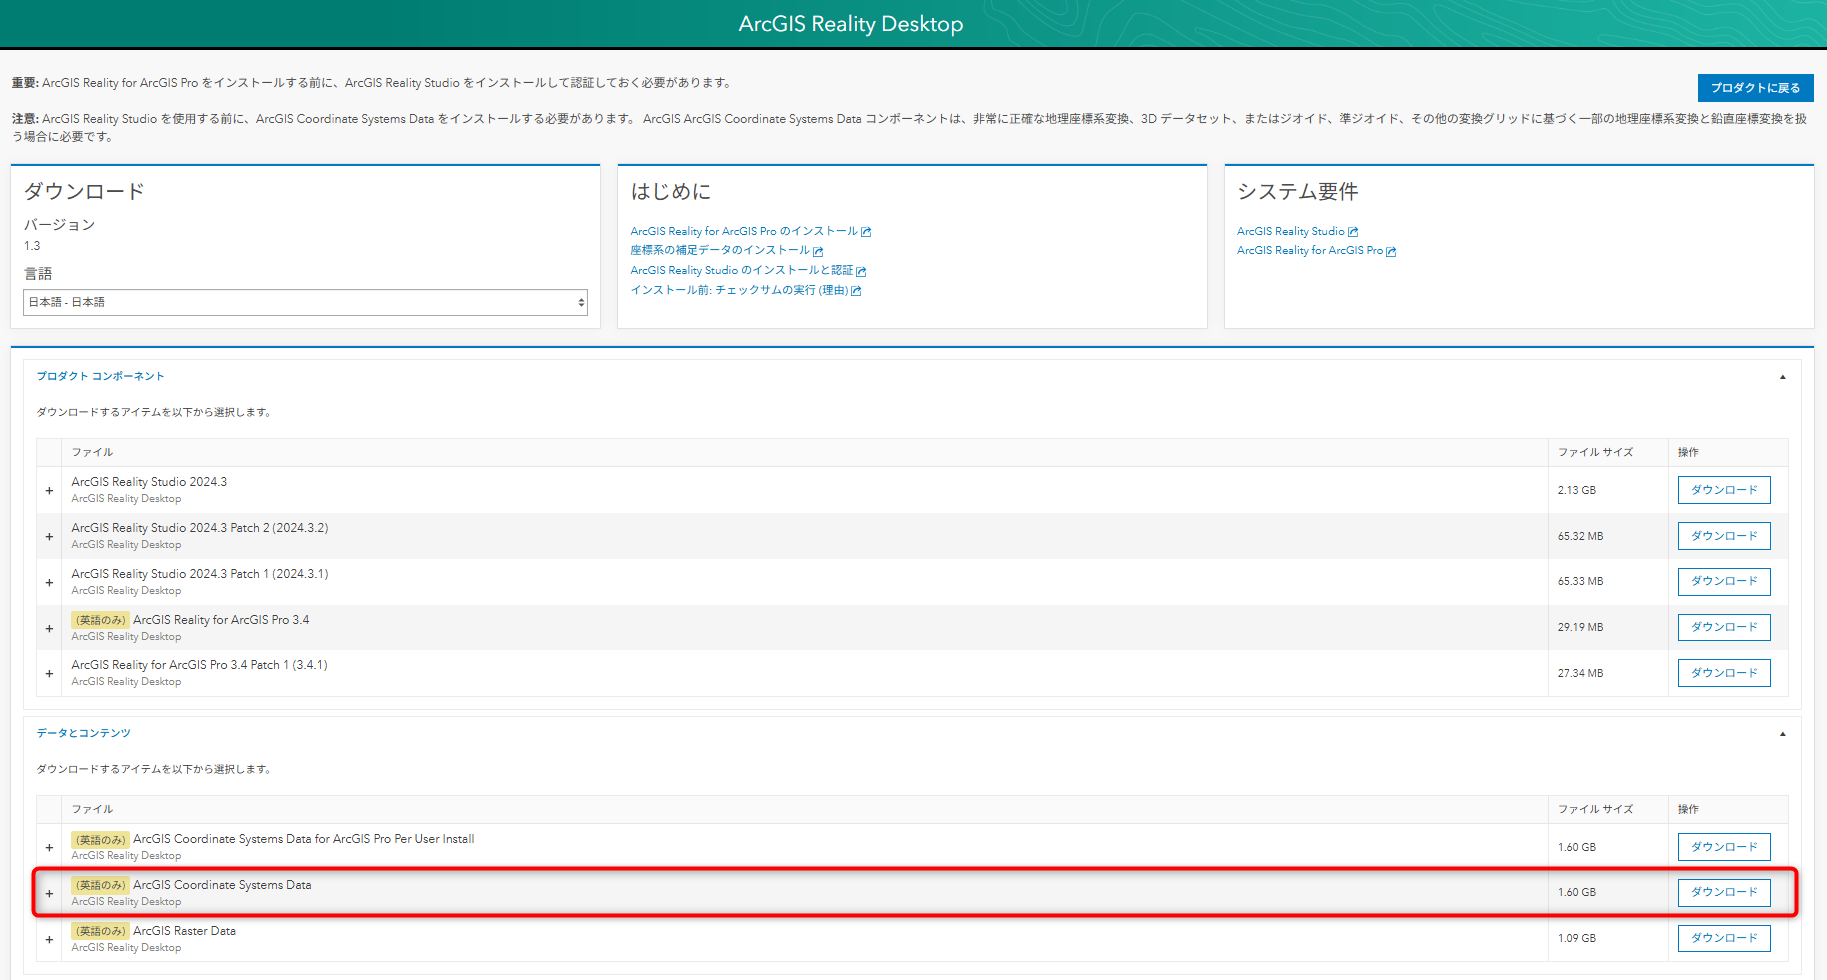Click external-link icon beside システム要件 ArcGIS Reality Studio
The image size is (1827, 980).
[1353, 232]
